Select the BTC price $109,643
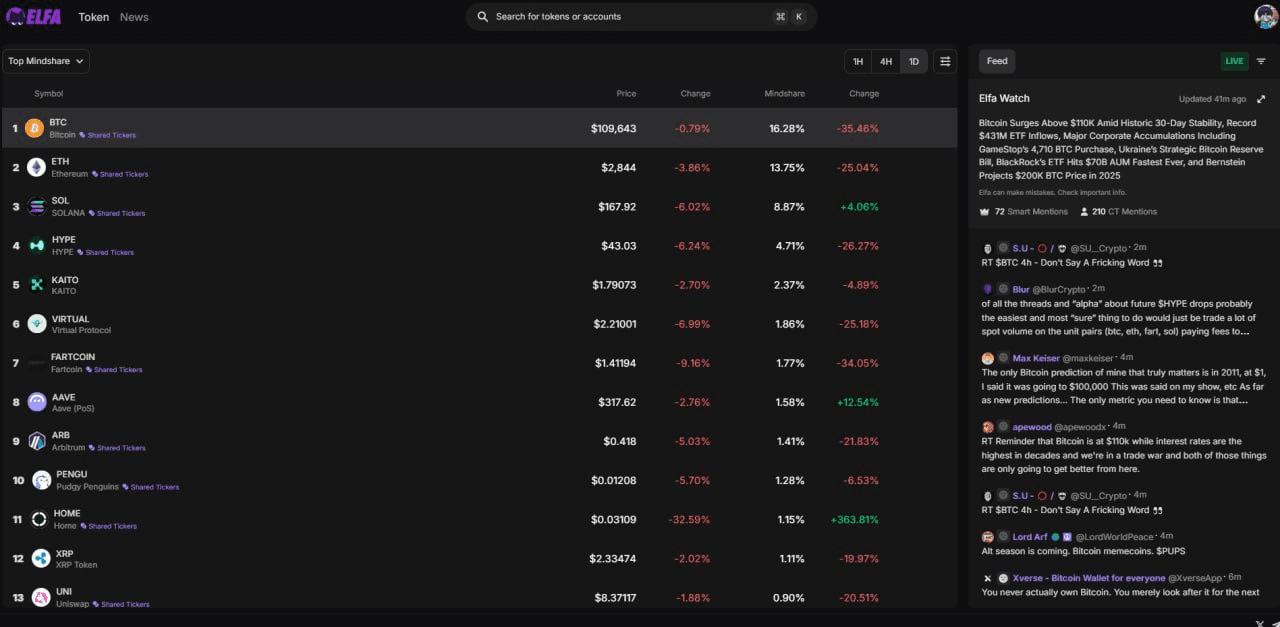Screen dimensions: 1280x627 pos(613,129)
